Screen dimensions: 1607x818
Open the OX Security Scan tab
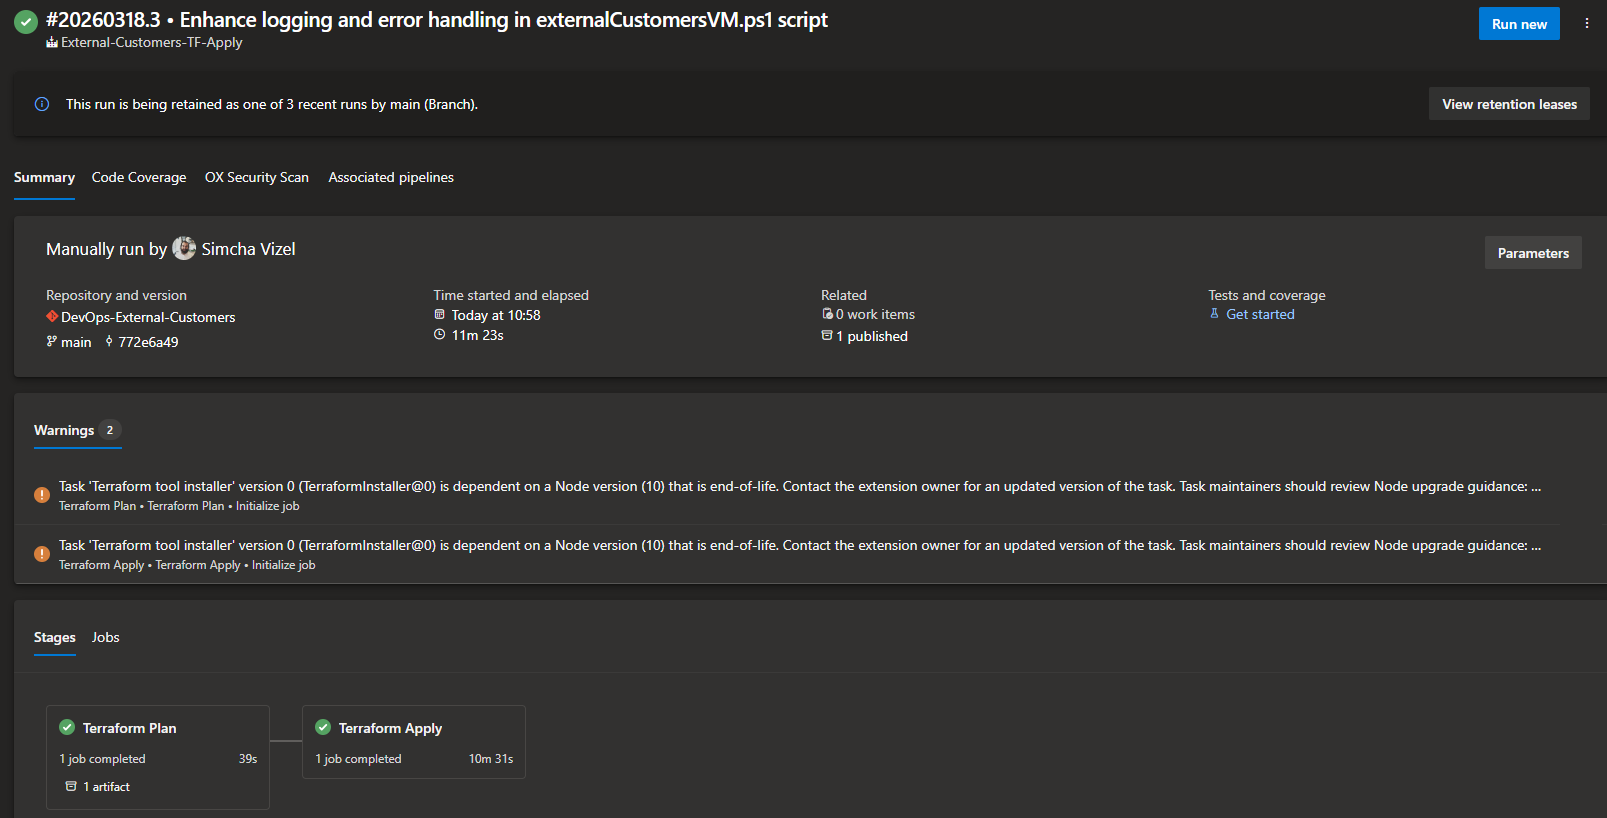pos(257,177)
